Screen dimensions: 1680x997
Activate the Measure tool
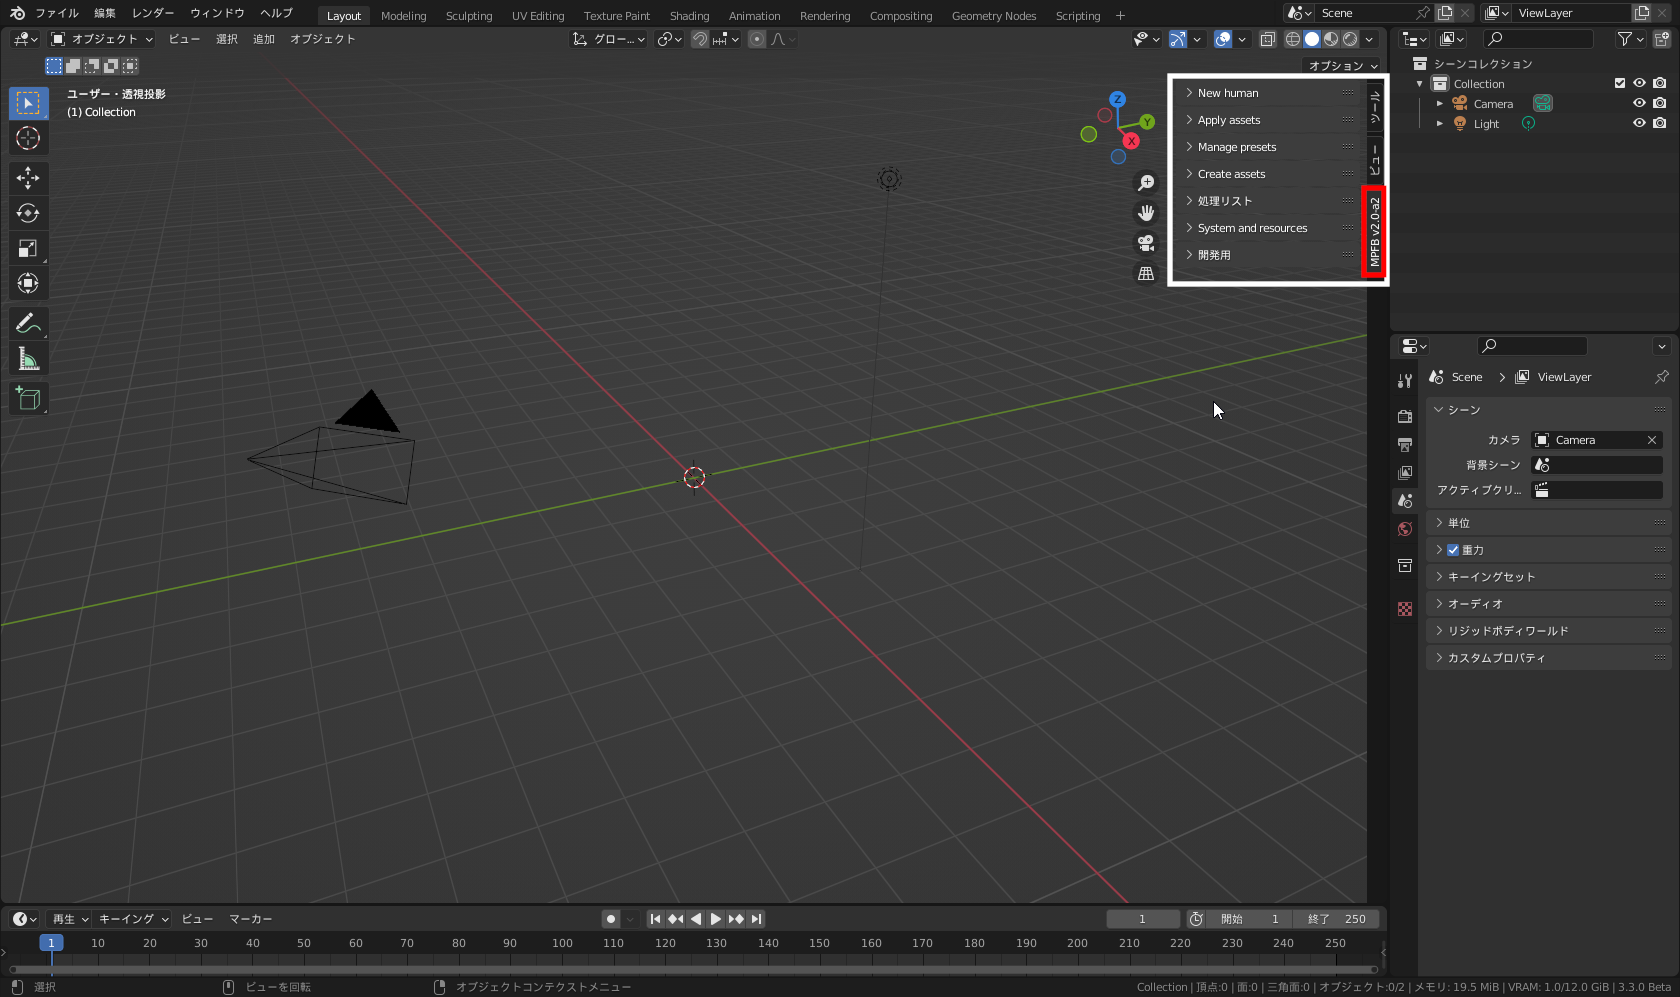coord(28,357)
